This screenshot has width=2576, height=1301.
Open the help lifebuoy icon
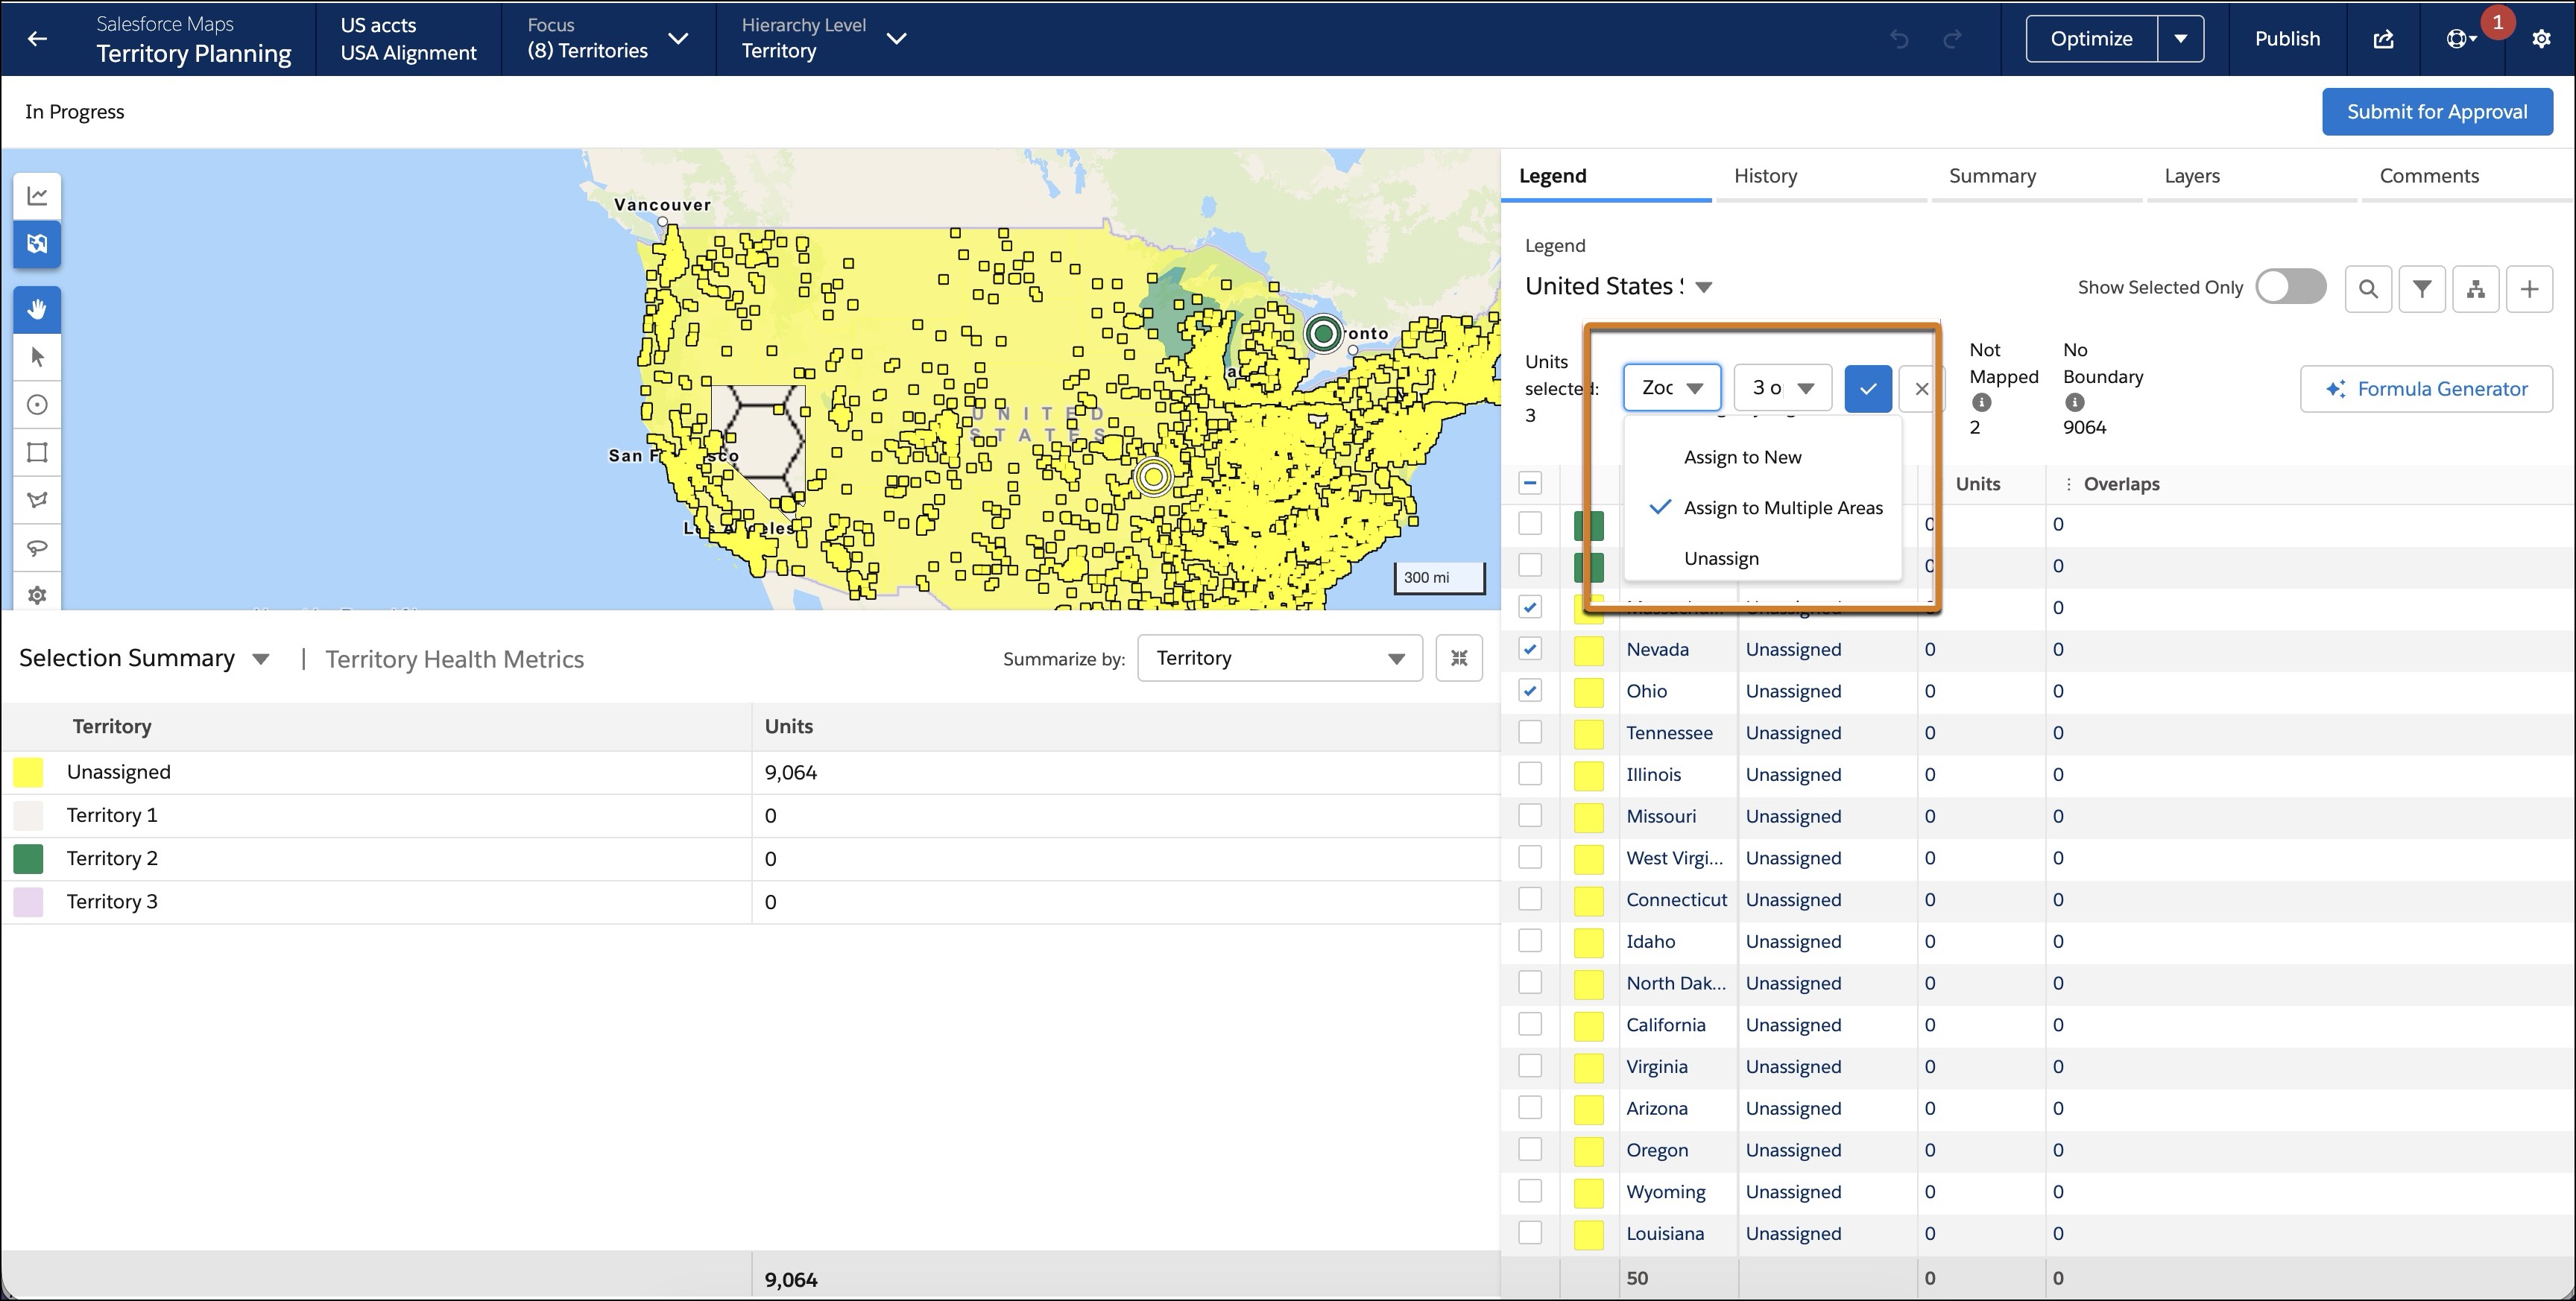click(x=2460, y=39)
